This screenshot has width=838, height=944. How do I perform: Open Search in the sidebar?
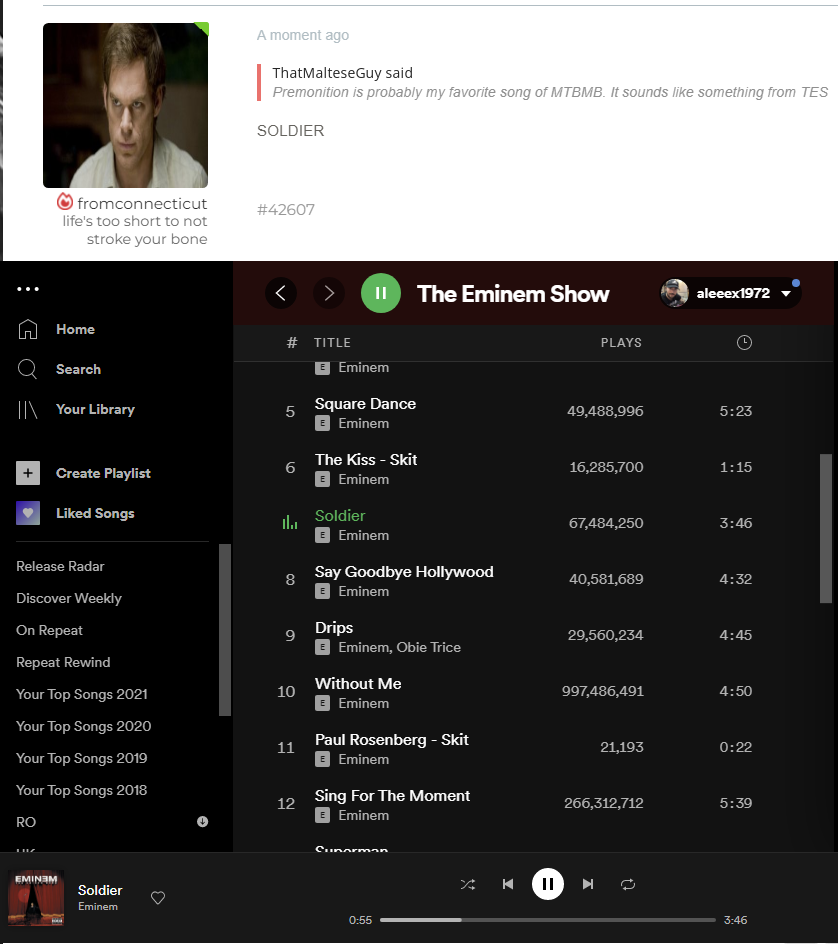click(x=78, y=369)
